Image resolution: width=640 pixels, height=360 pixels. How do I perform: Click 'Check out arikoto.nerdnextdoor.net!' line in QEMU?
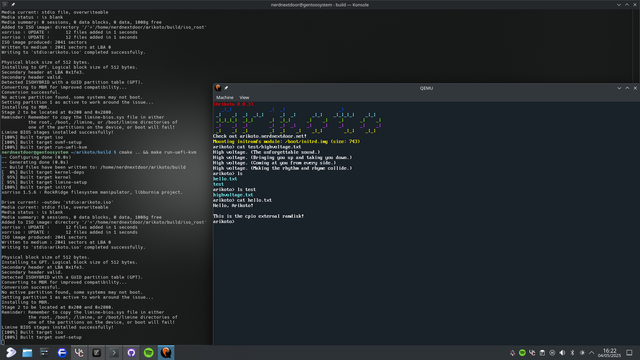click(260, 136)
